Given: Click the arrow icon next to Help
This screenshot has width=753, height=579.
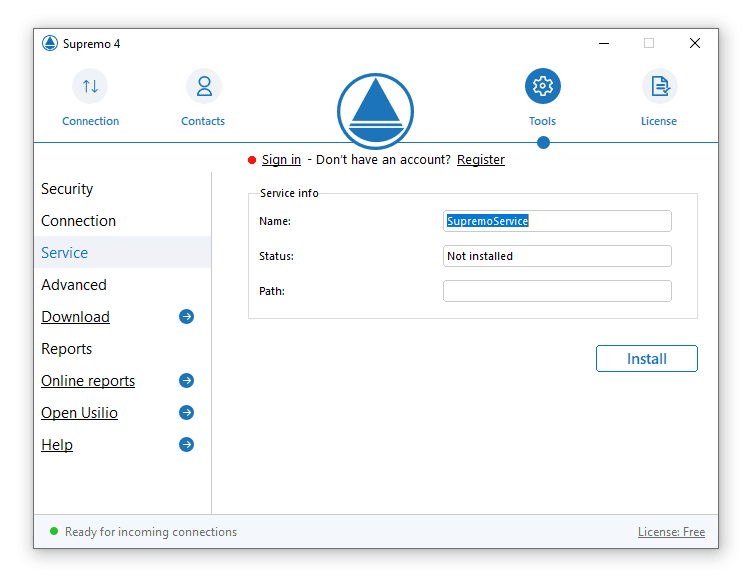Looking at the screenshot, I should (x=186, y=445).
